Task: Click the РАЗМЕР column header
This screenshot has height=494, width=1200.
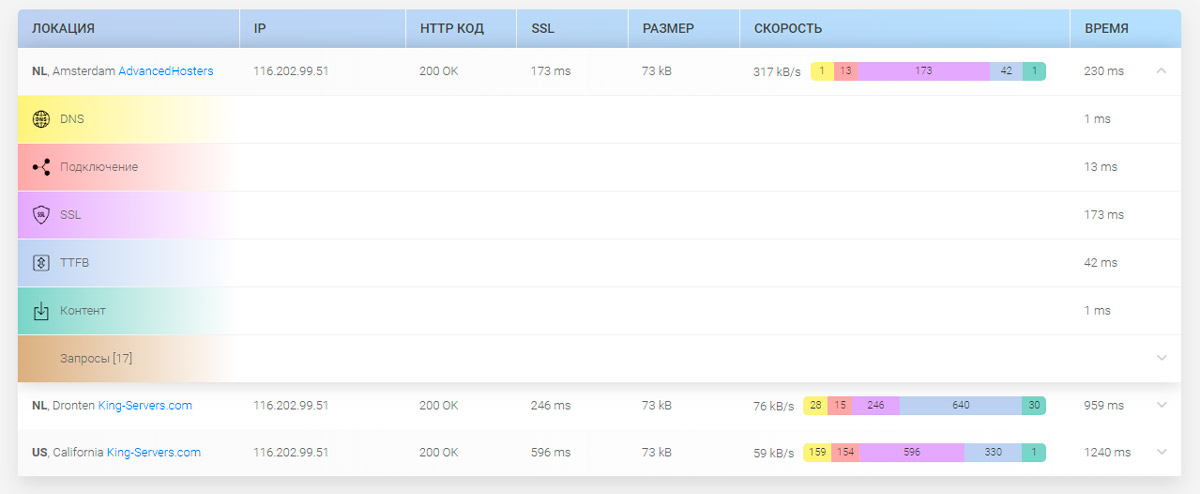Action: click(667, 29)
